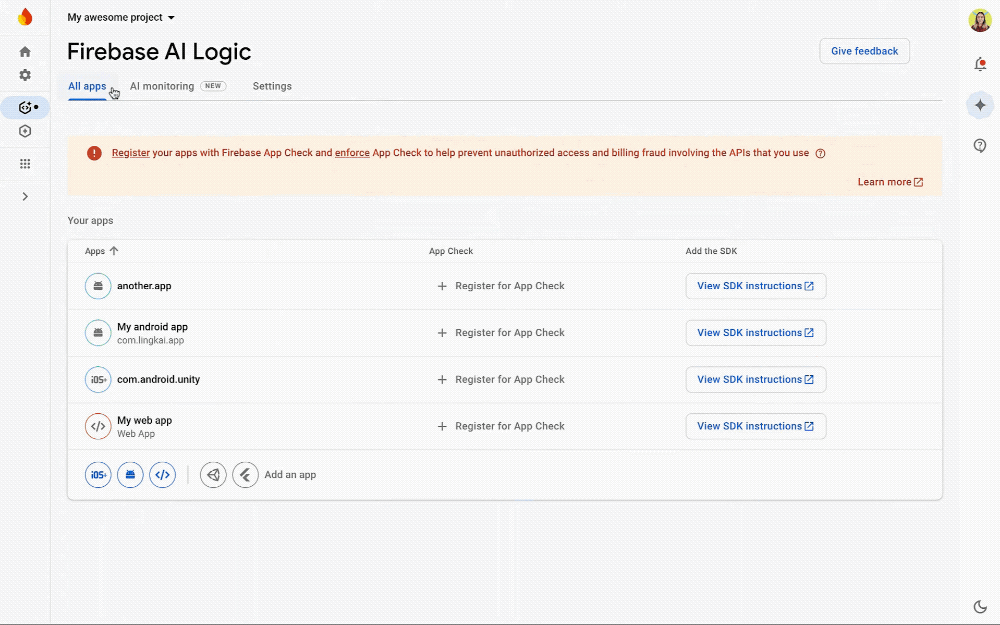
Task: Click the Firebase flame logo
Action: [x=25, y=16]
